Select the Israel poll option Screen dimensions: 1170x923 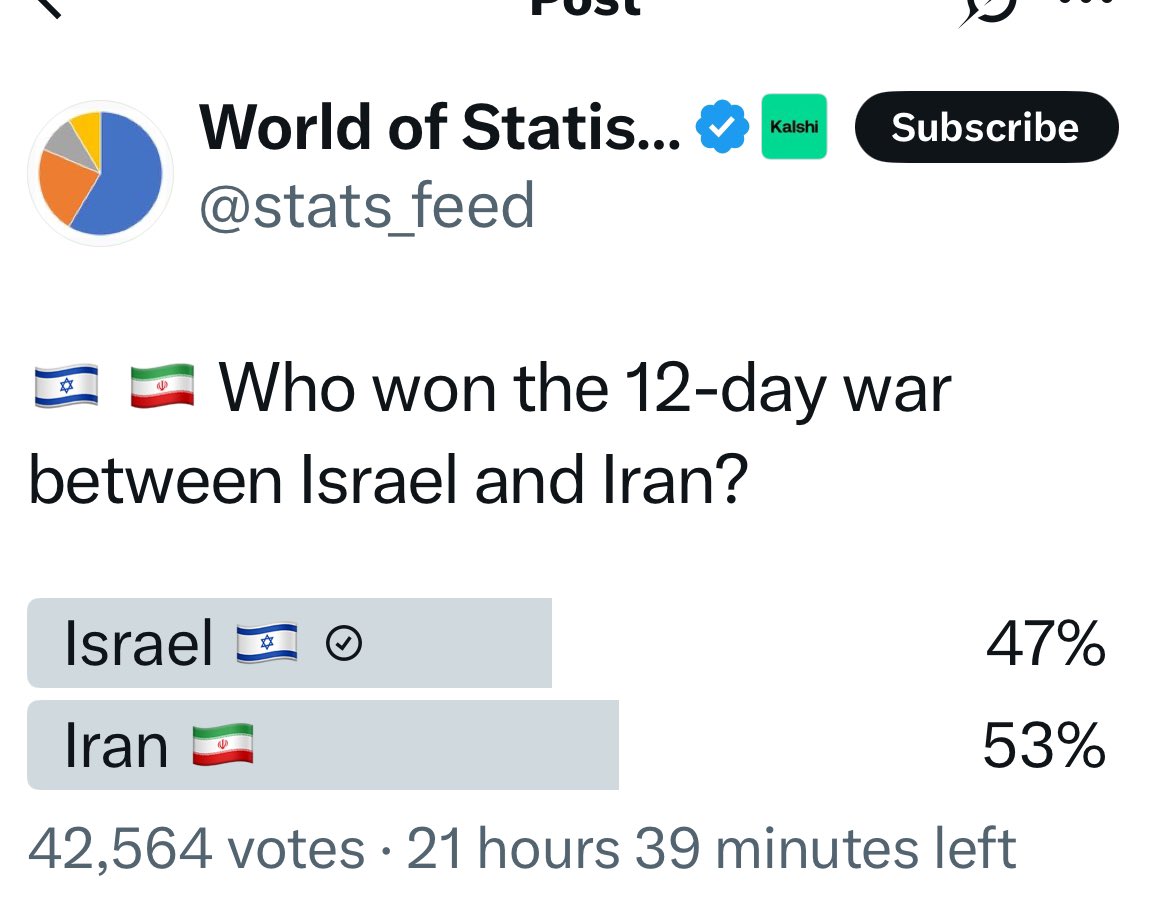[x=567, y=642]
